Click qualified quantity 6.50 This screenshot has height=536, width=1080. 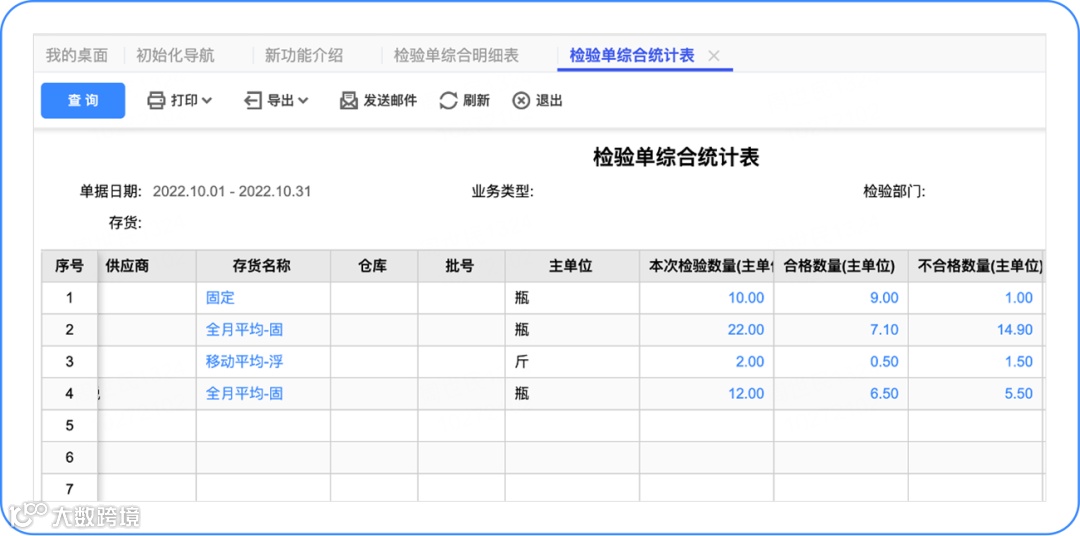pyautogui.click(x=884, y=393)
